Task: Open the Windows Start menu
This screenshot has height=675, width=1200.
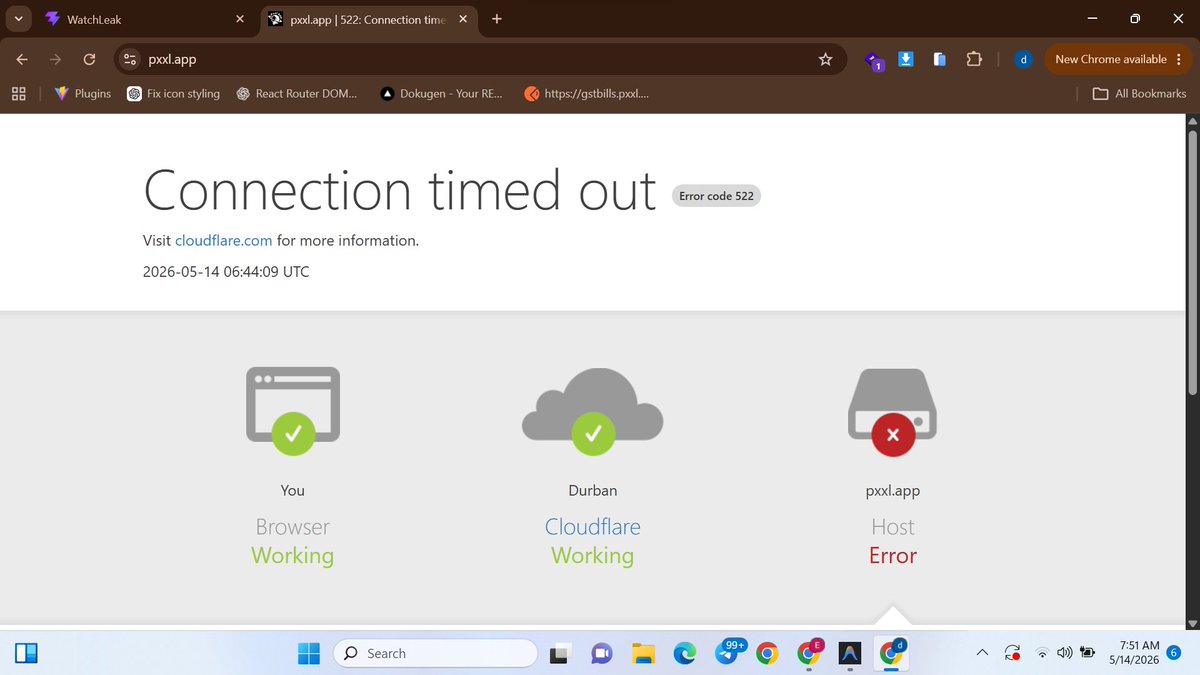Action: [x=309, y=653]
